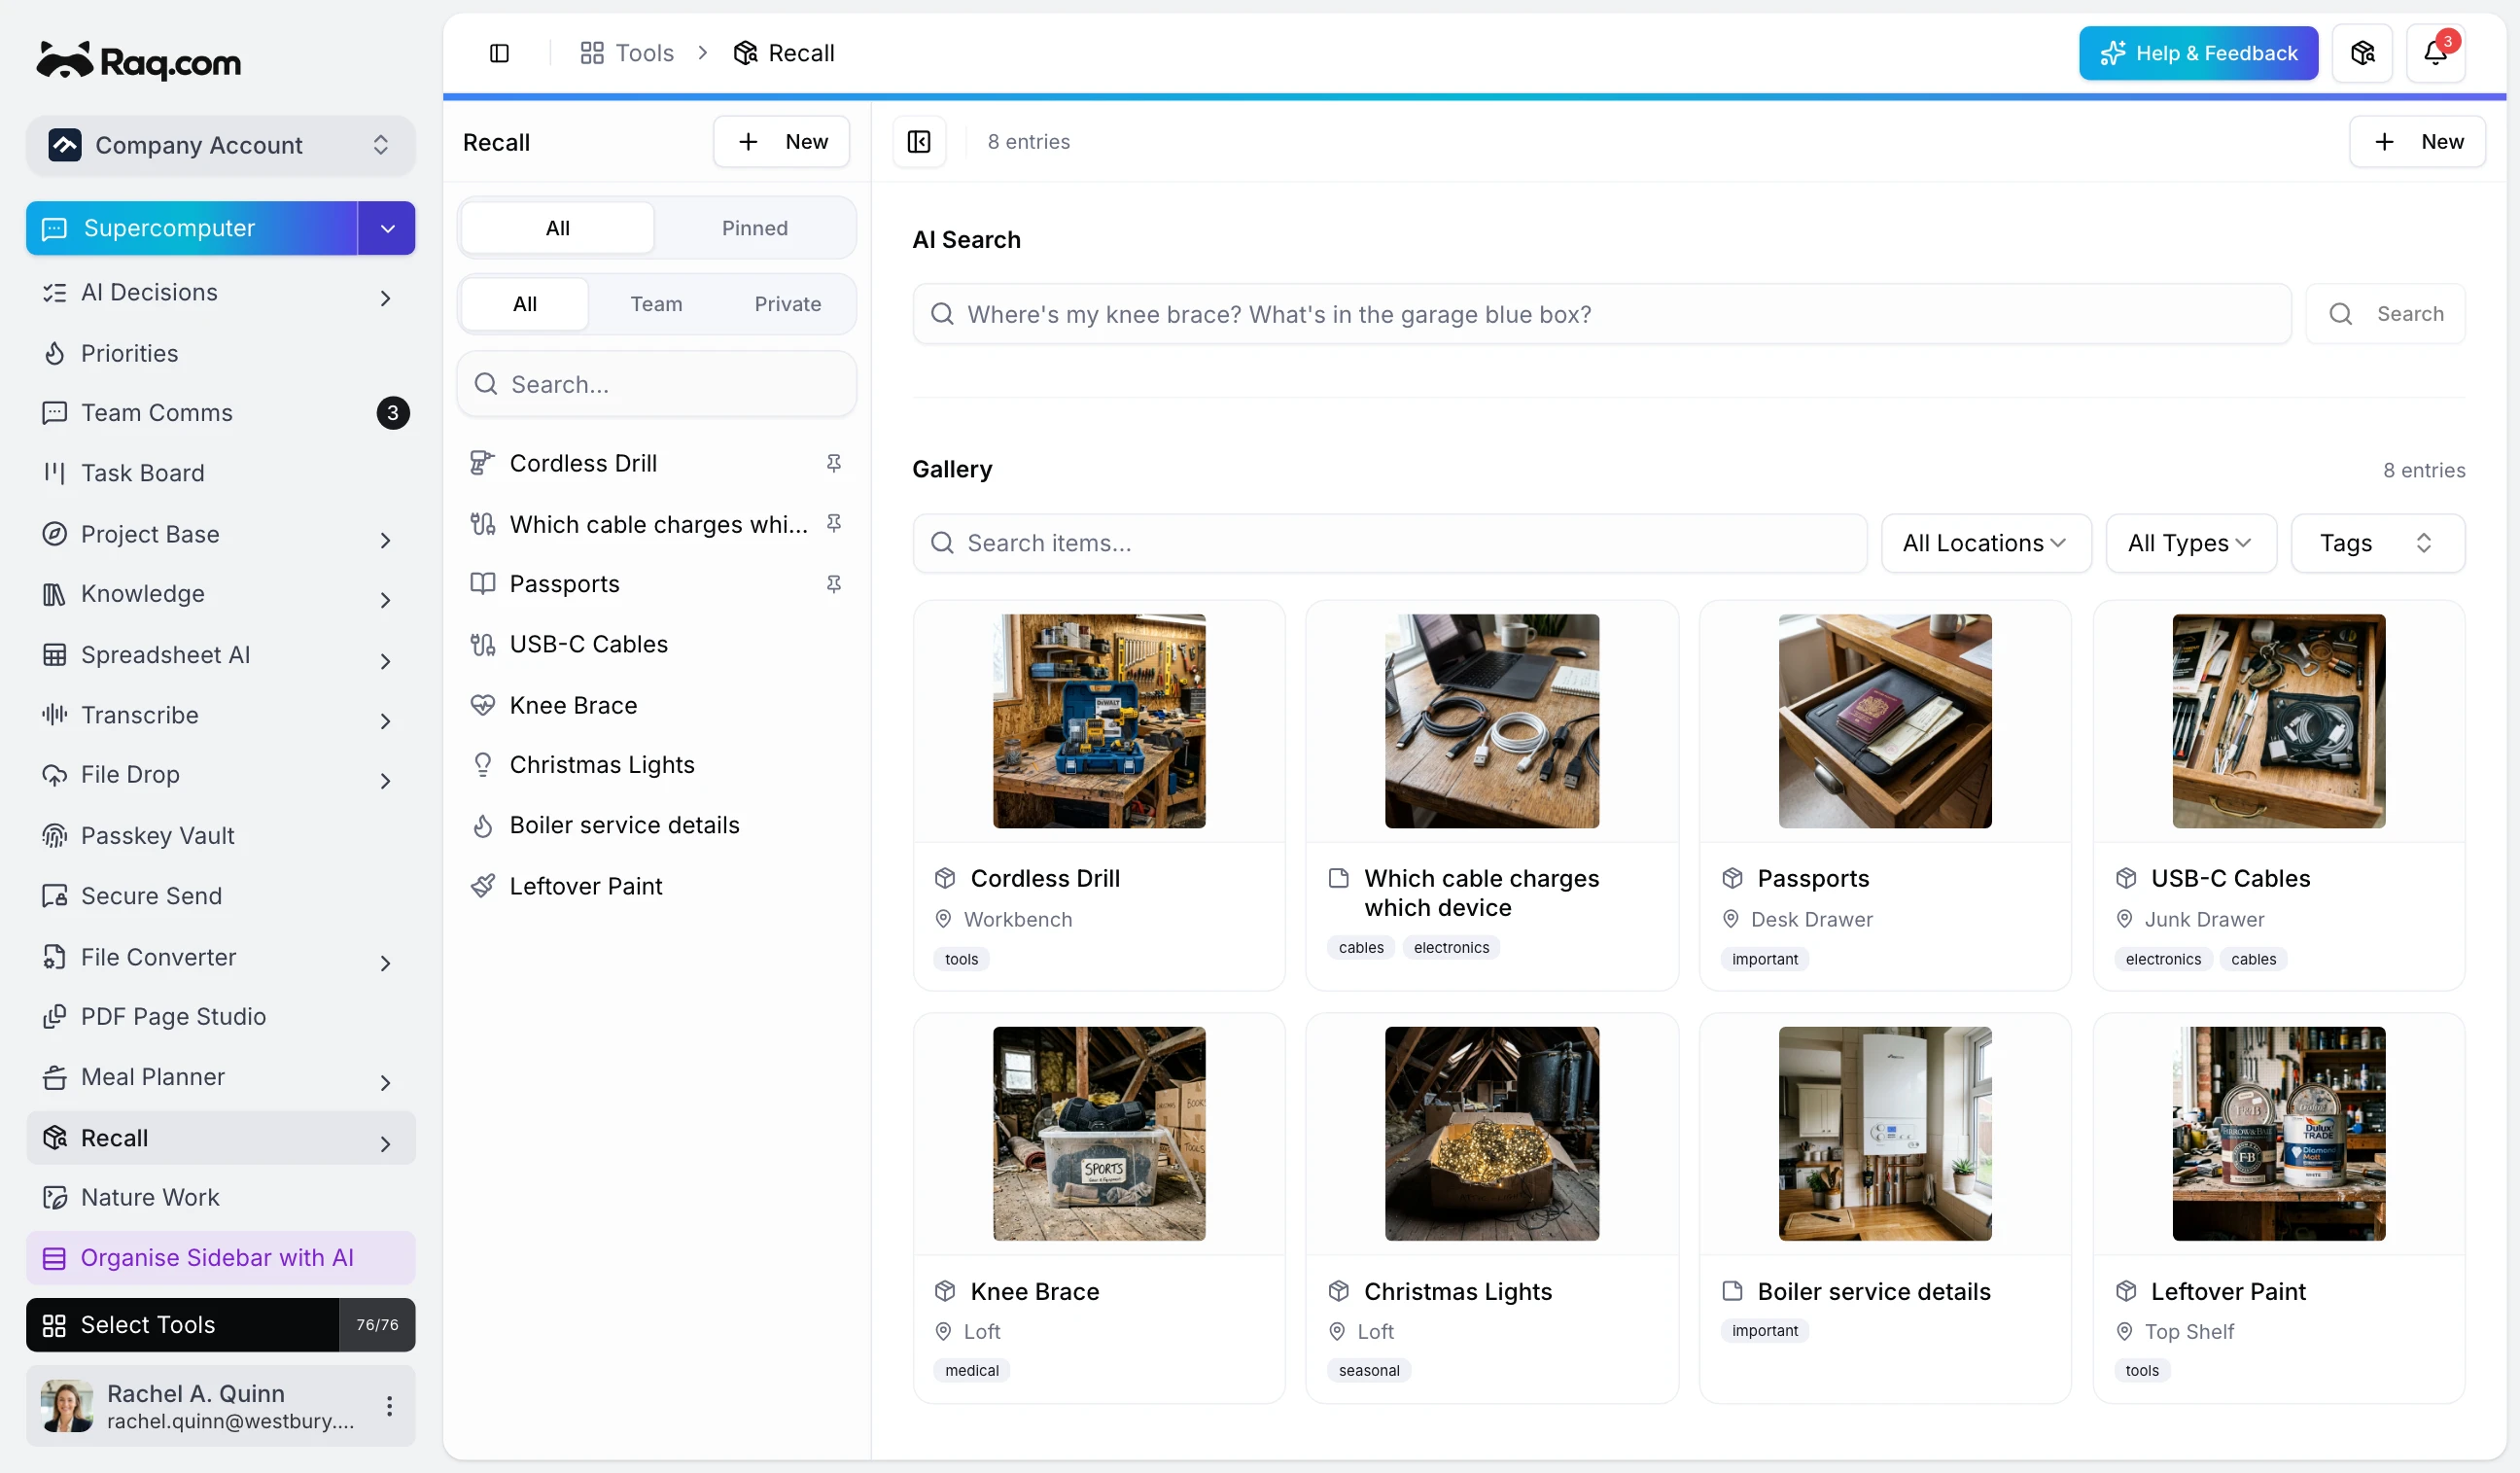Open the Tags filter selector
The image size is (2520, 1473).
coord(2377,543)
